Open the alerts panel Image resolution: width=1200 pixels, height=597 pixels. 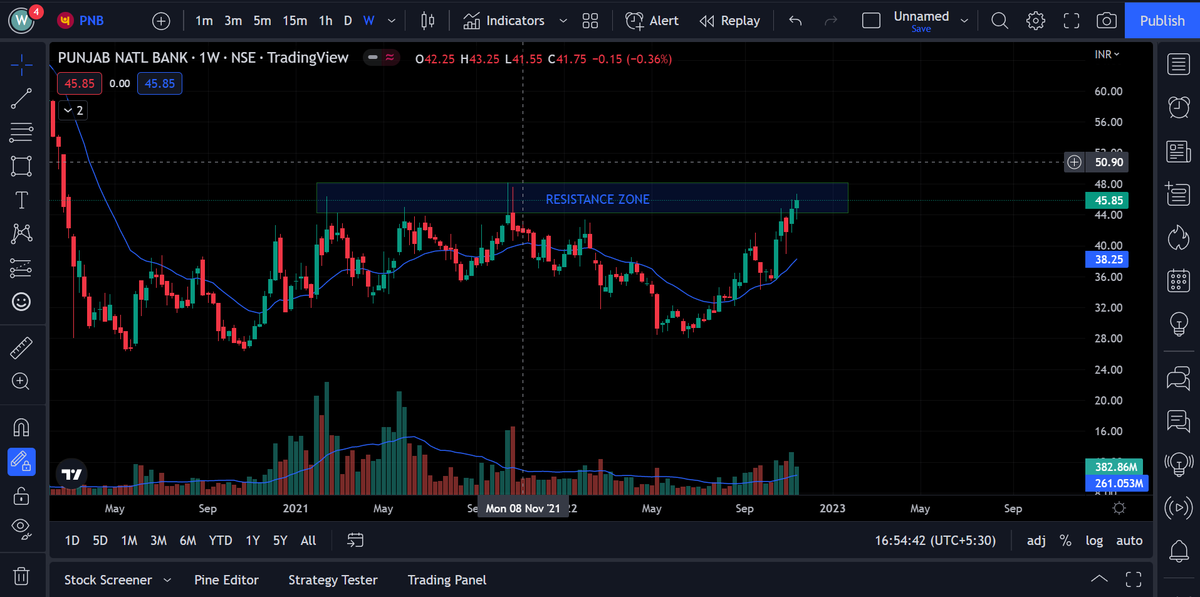point(1178,108)
